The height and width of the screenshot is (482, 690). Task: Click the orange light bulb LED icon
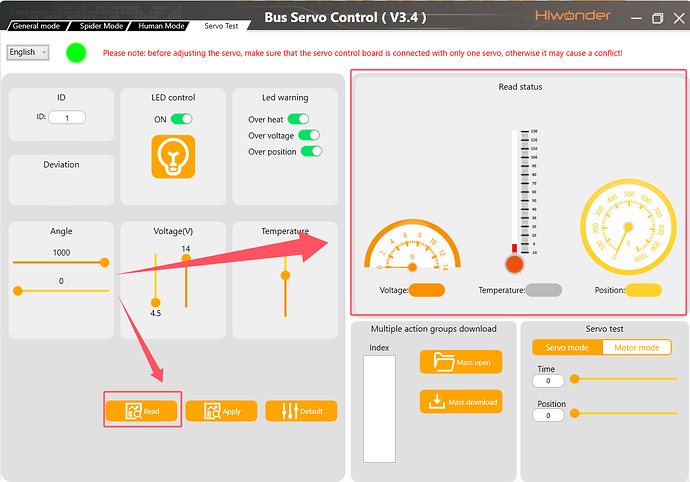tap(173, 157)
